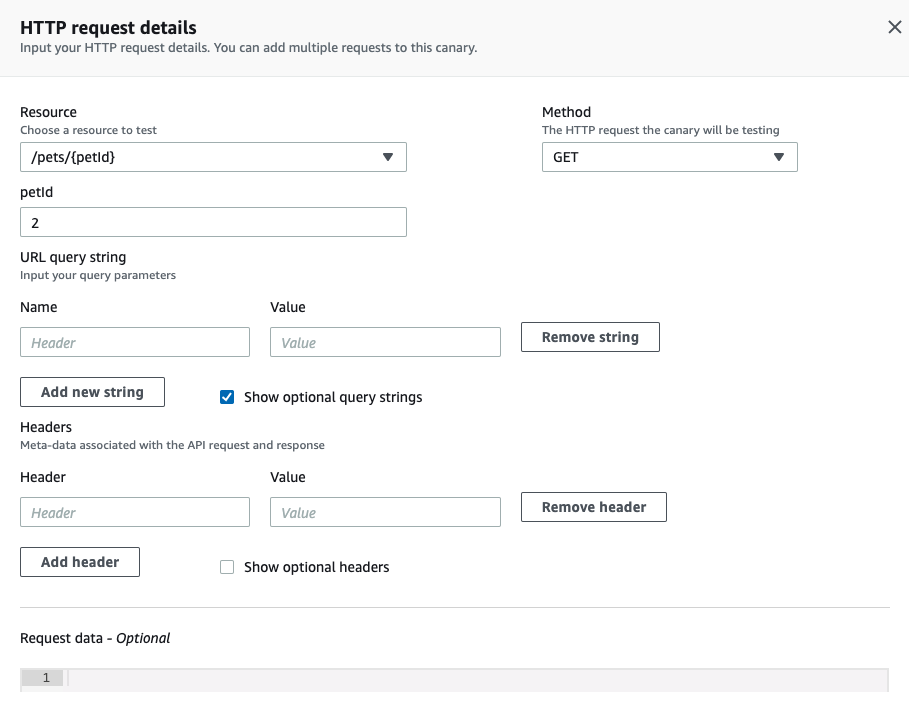Focus the petId input field
Screen dimensions: 909x706
pos(213,222)
